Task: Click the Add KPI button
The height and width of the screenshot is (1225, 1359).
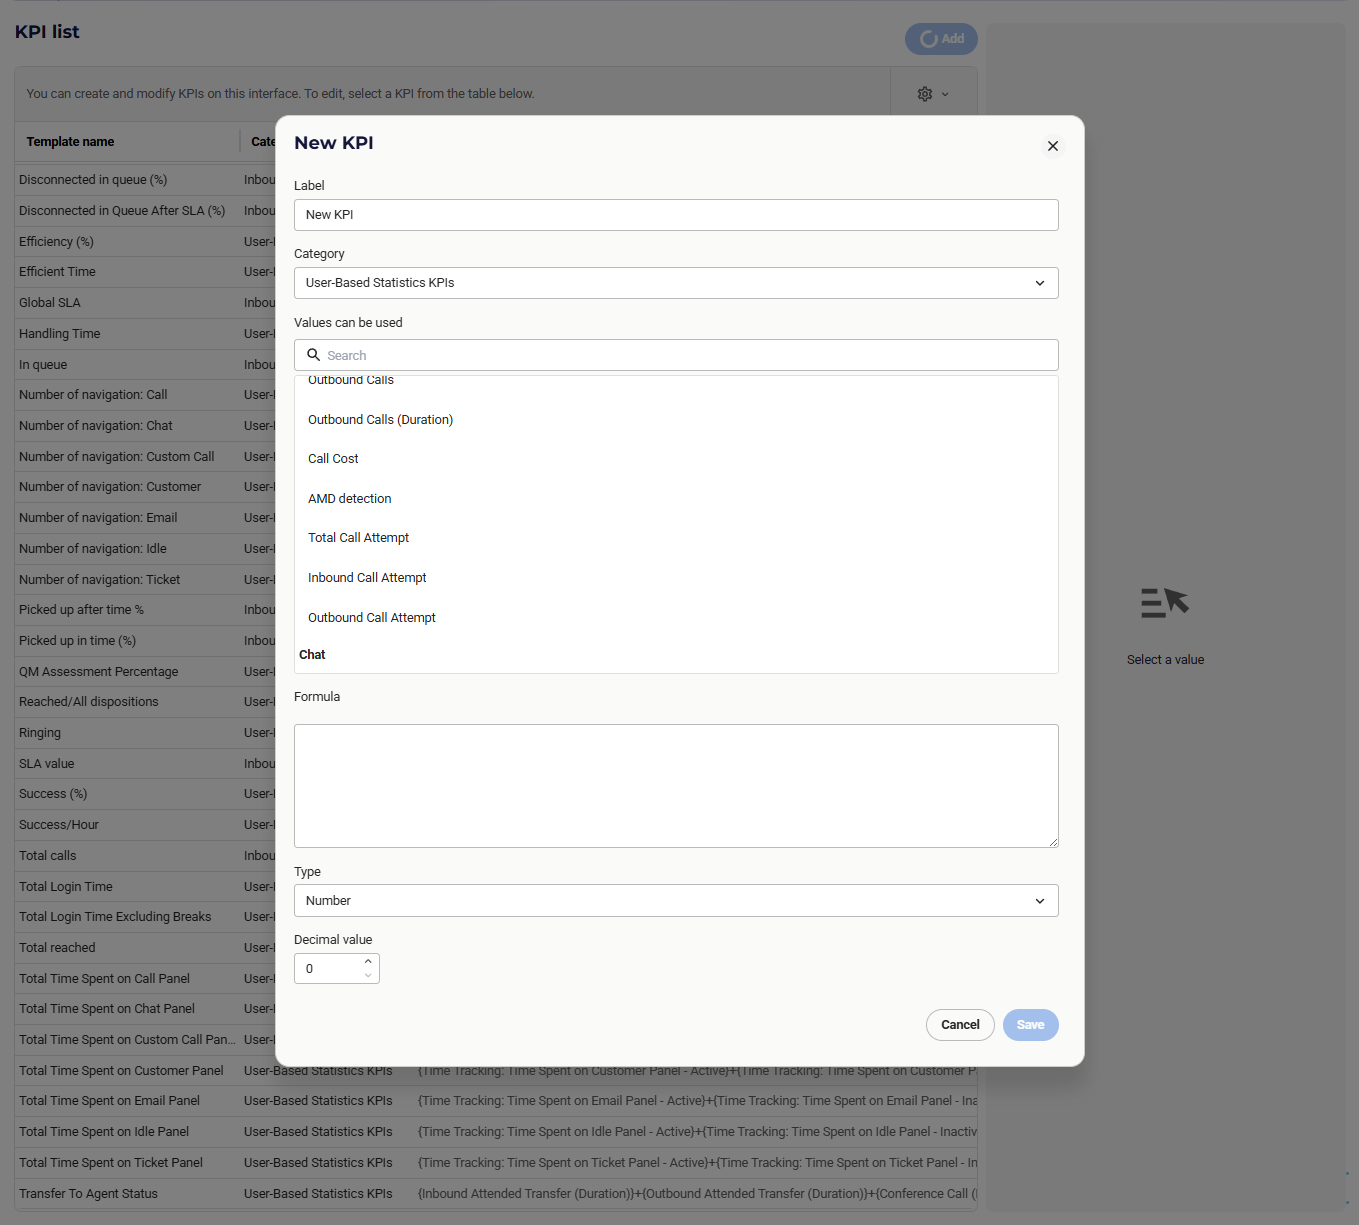Action: [x=941, y=39]
